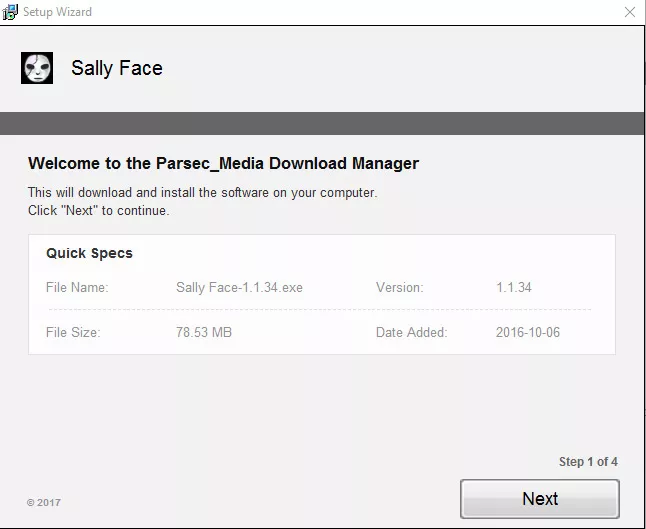Click the File Size label
This screenshot has width=646, height=529.
point(73,332)
